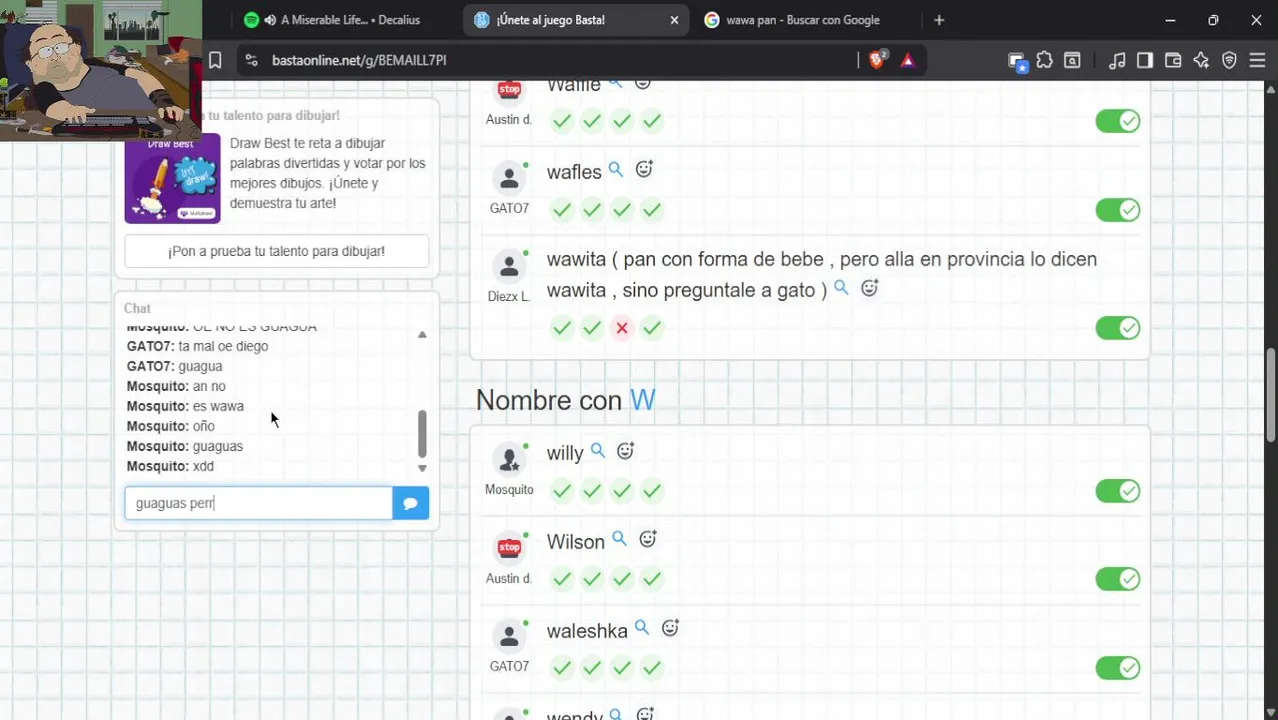Open the site settings icon in the address bar
Image resolution: width=1278 pixels, height=720 pixels.
pos(251,60)
